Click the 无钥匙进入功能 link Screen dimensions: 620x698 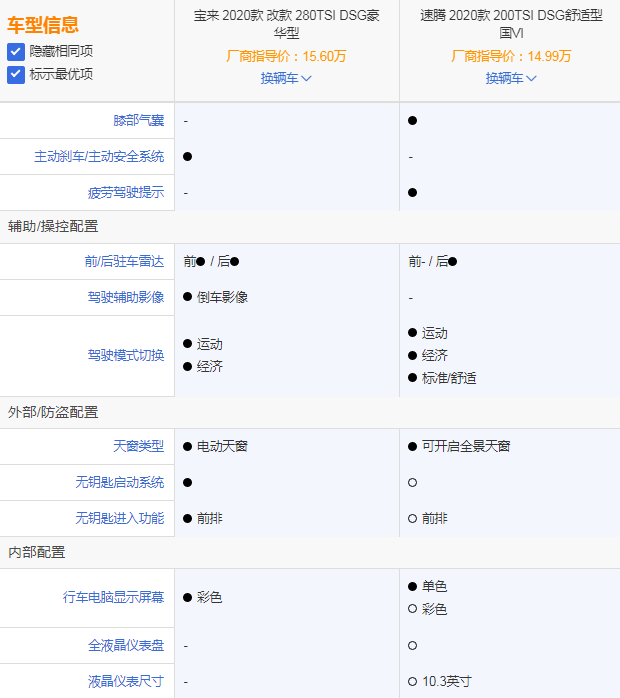coord(120,518)
